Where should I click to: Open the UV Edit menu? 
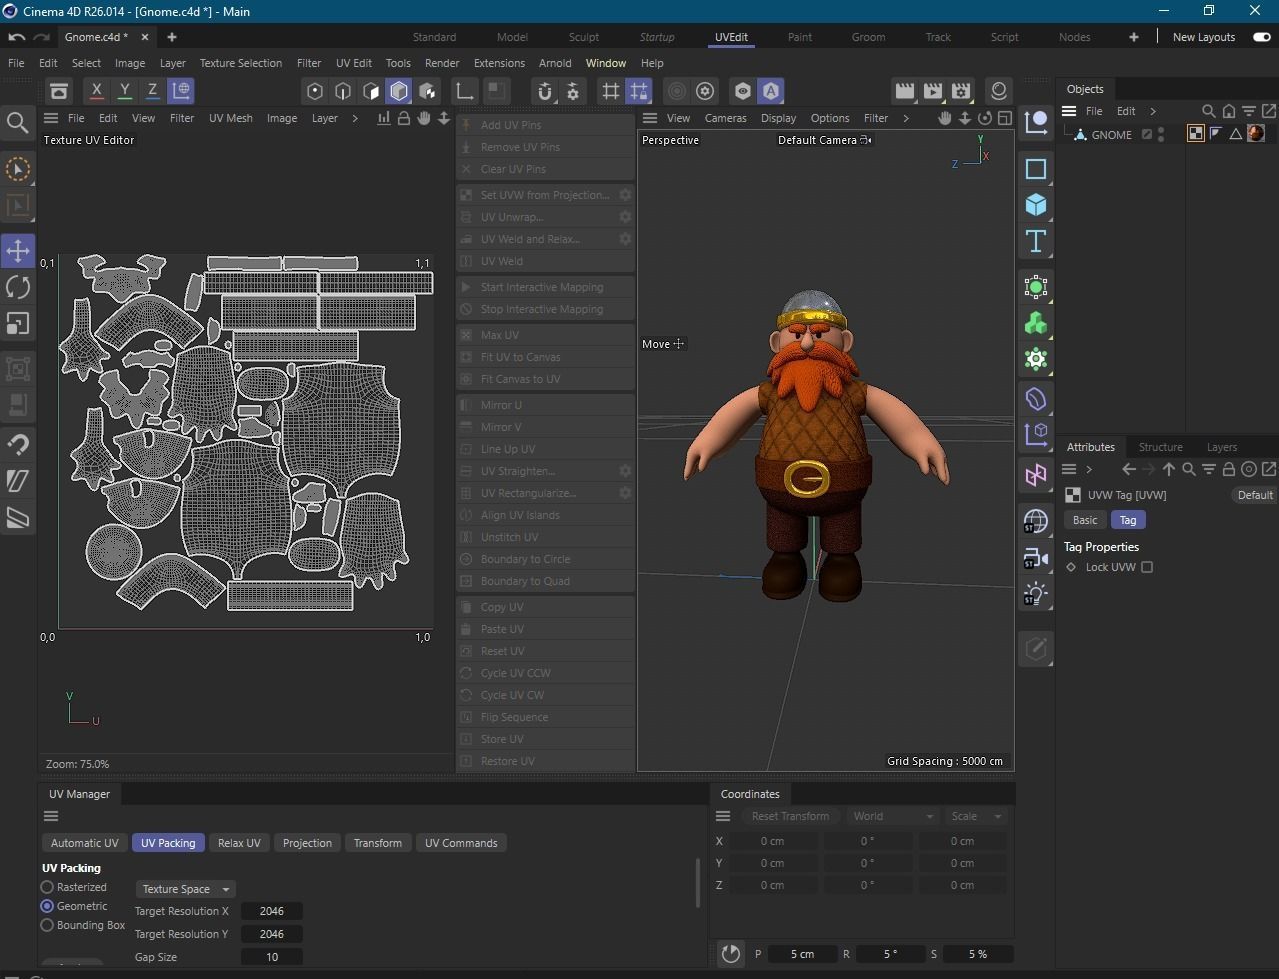(354, 63)
